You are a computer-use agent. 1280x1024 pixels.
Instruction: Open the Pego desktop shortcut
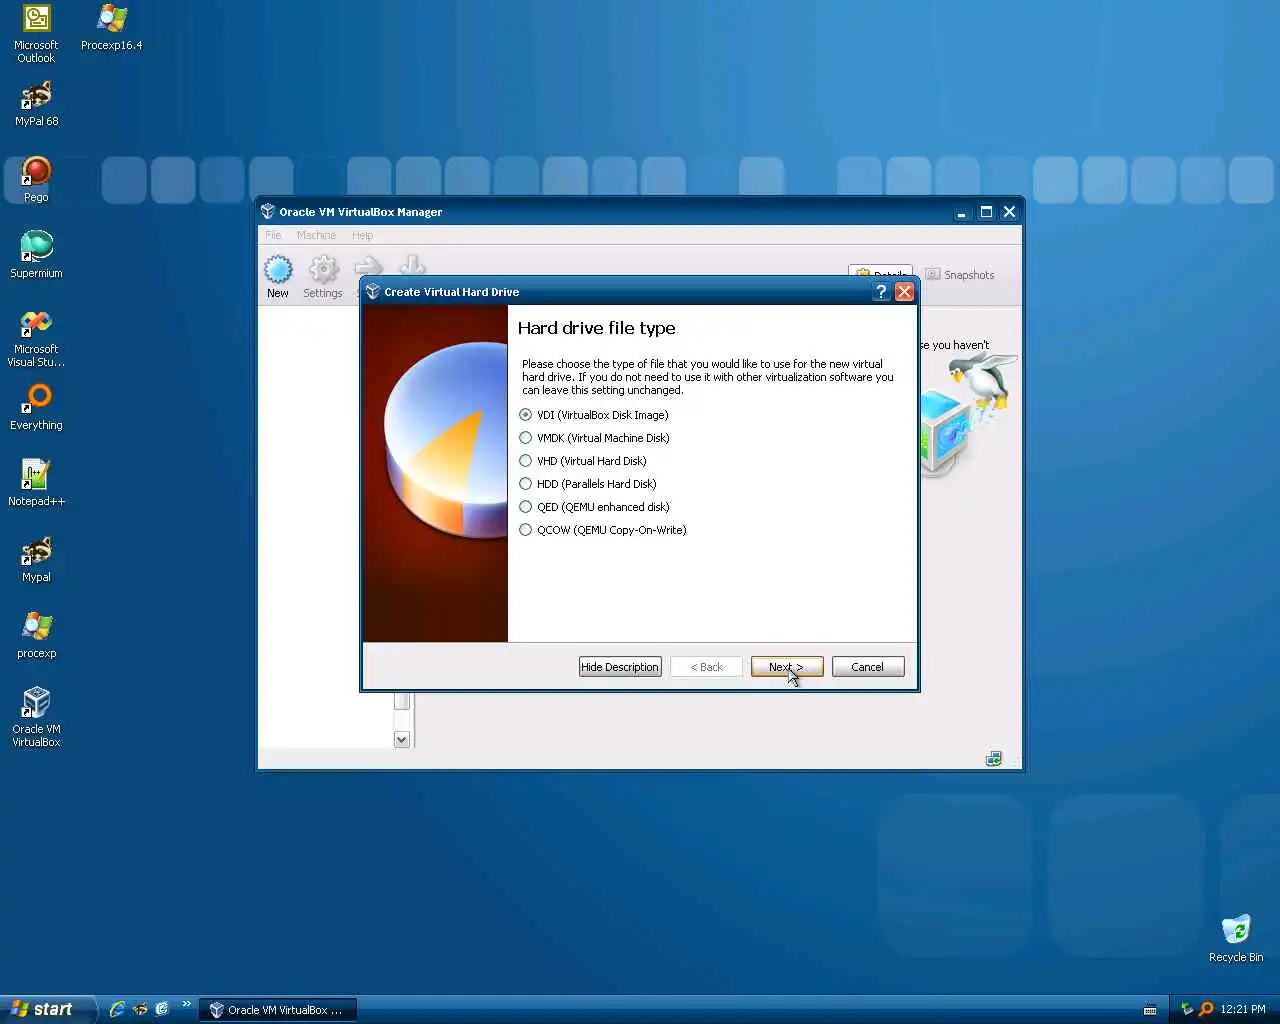(36, 180)
